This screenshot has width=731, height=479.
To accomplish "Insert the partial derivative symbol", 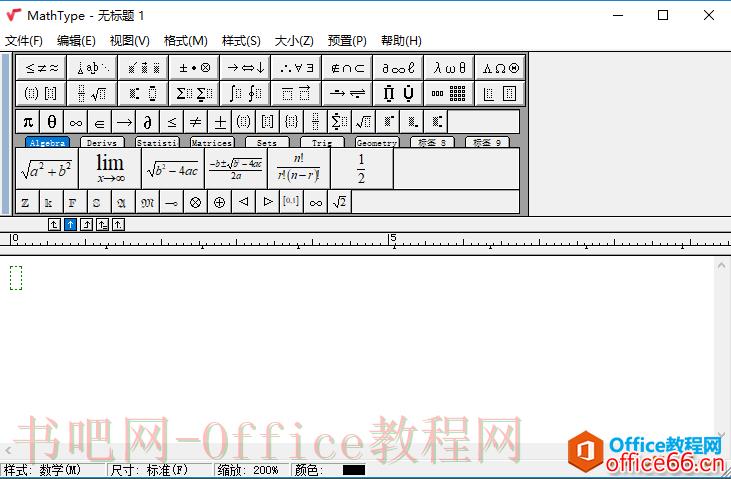I will (x=147, y=122).
